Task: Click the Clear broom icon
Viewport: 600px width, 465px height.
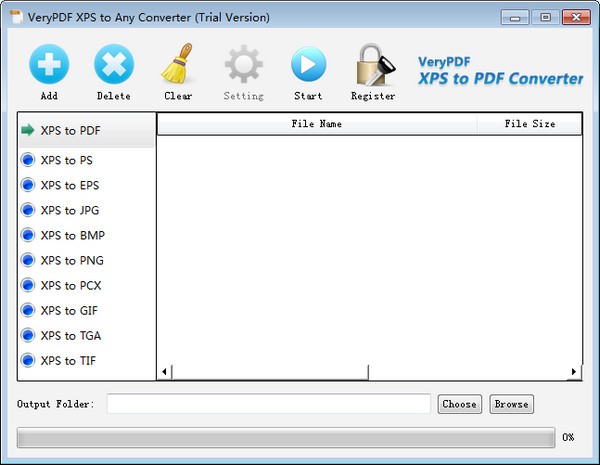Action: (x=178, y=65)
